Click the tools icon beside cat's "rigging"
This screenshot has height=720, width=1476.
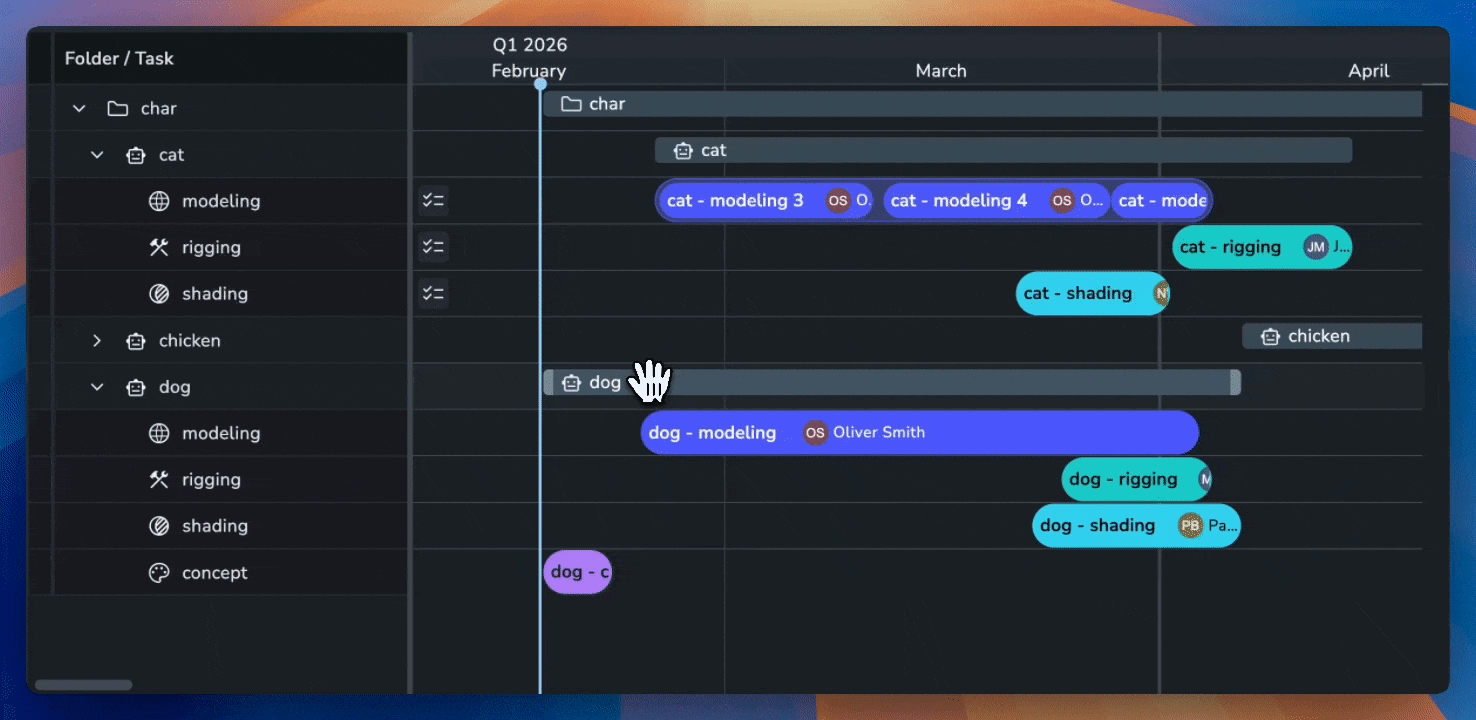(158, 247)
